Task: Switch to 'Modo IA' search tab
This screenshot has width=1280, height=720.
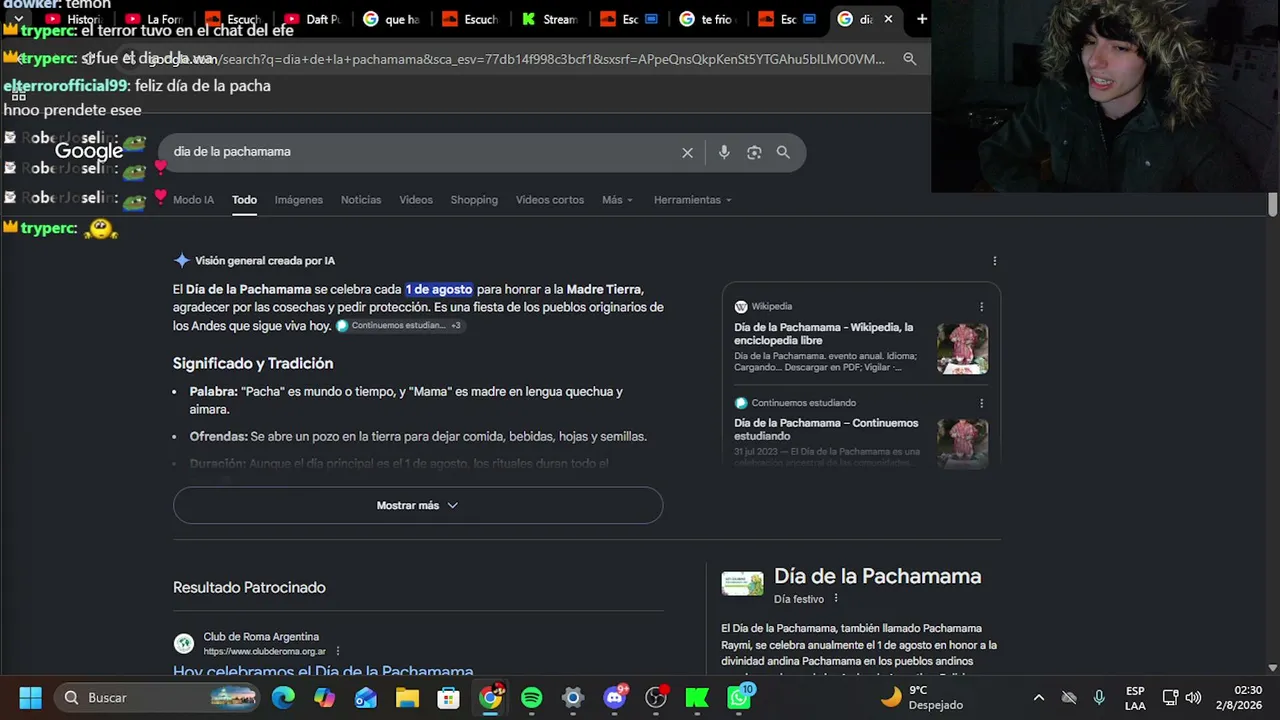Action: pos(193,200)
